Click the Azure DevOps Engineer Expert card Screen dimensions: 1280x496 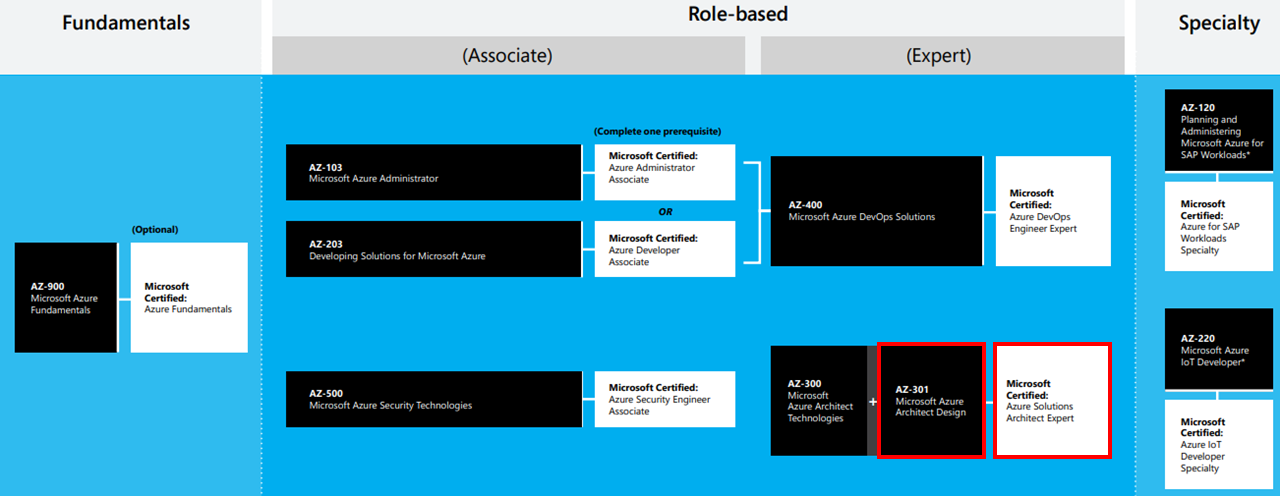coord(1053,210)
